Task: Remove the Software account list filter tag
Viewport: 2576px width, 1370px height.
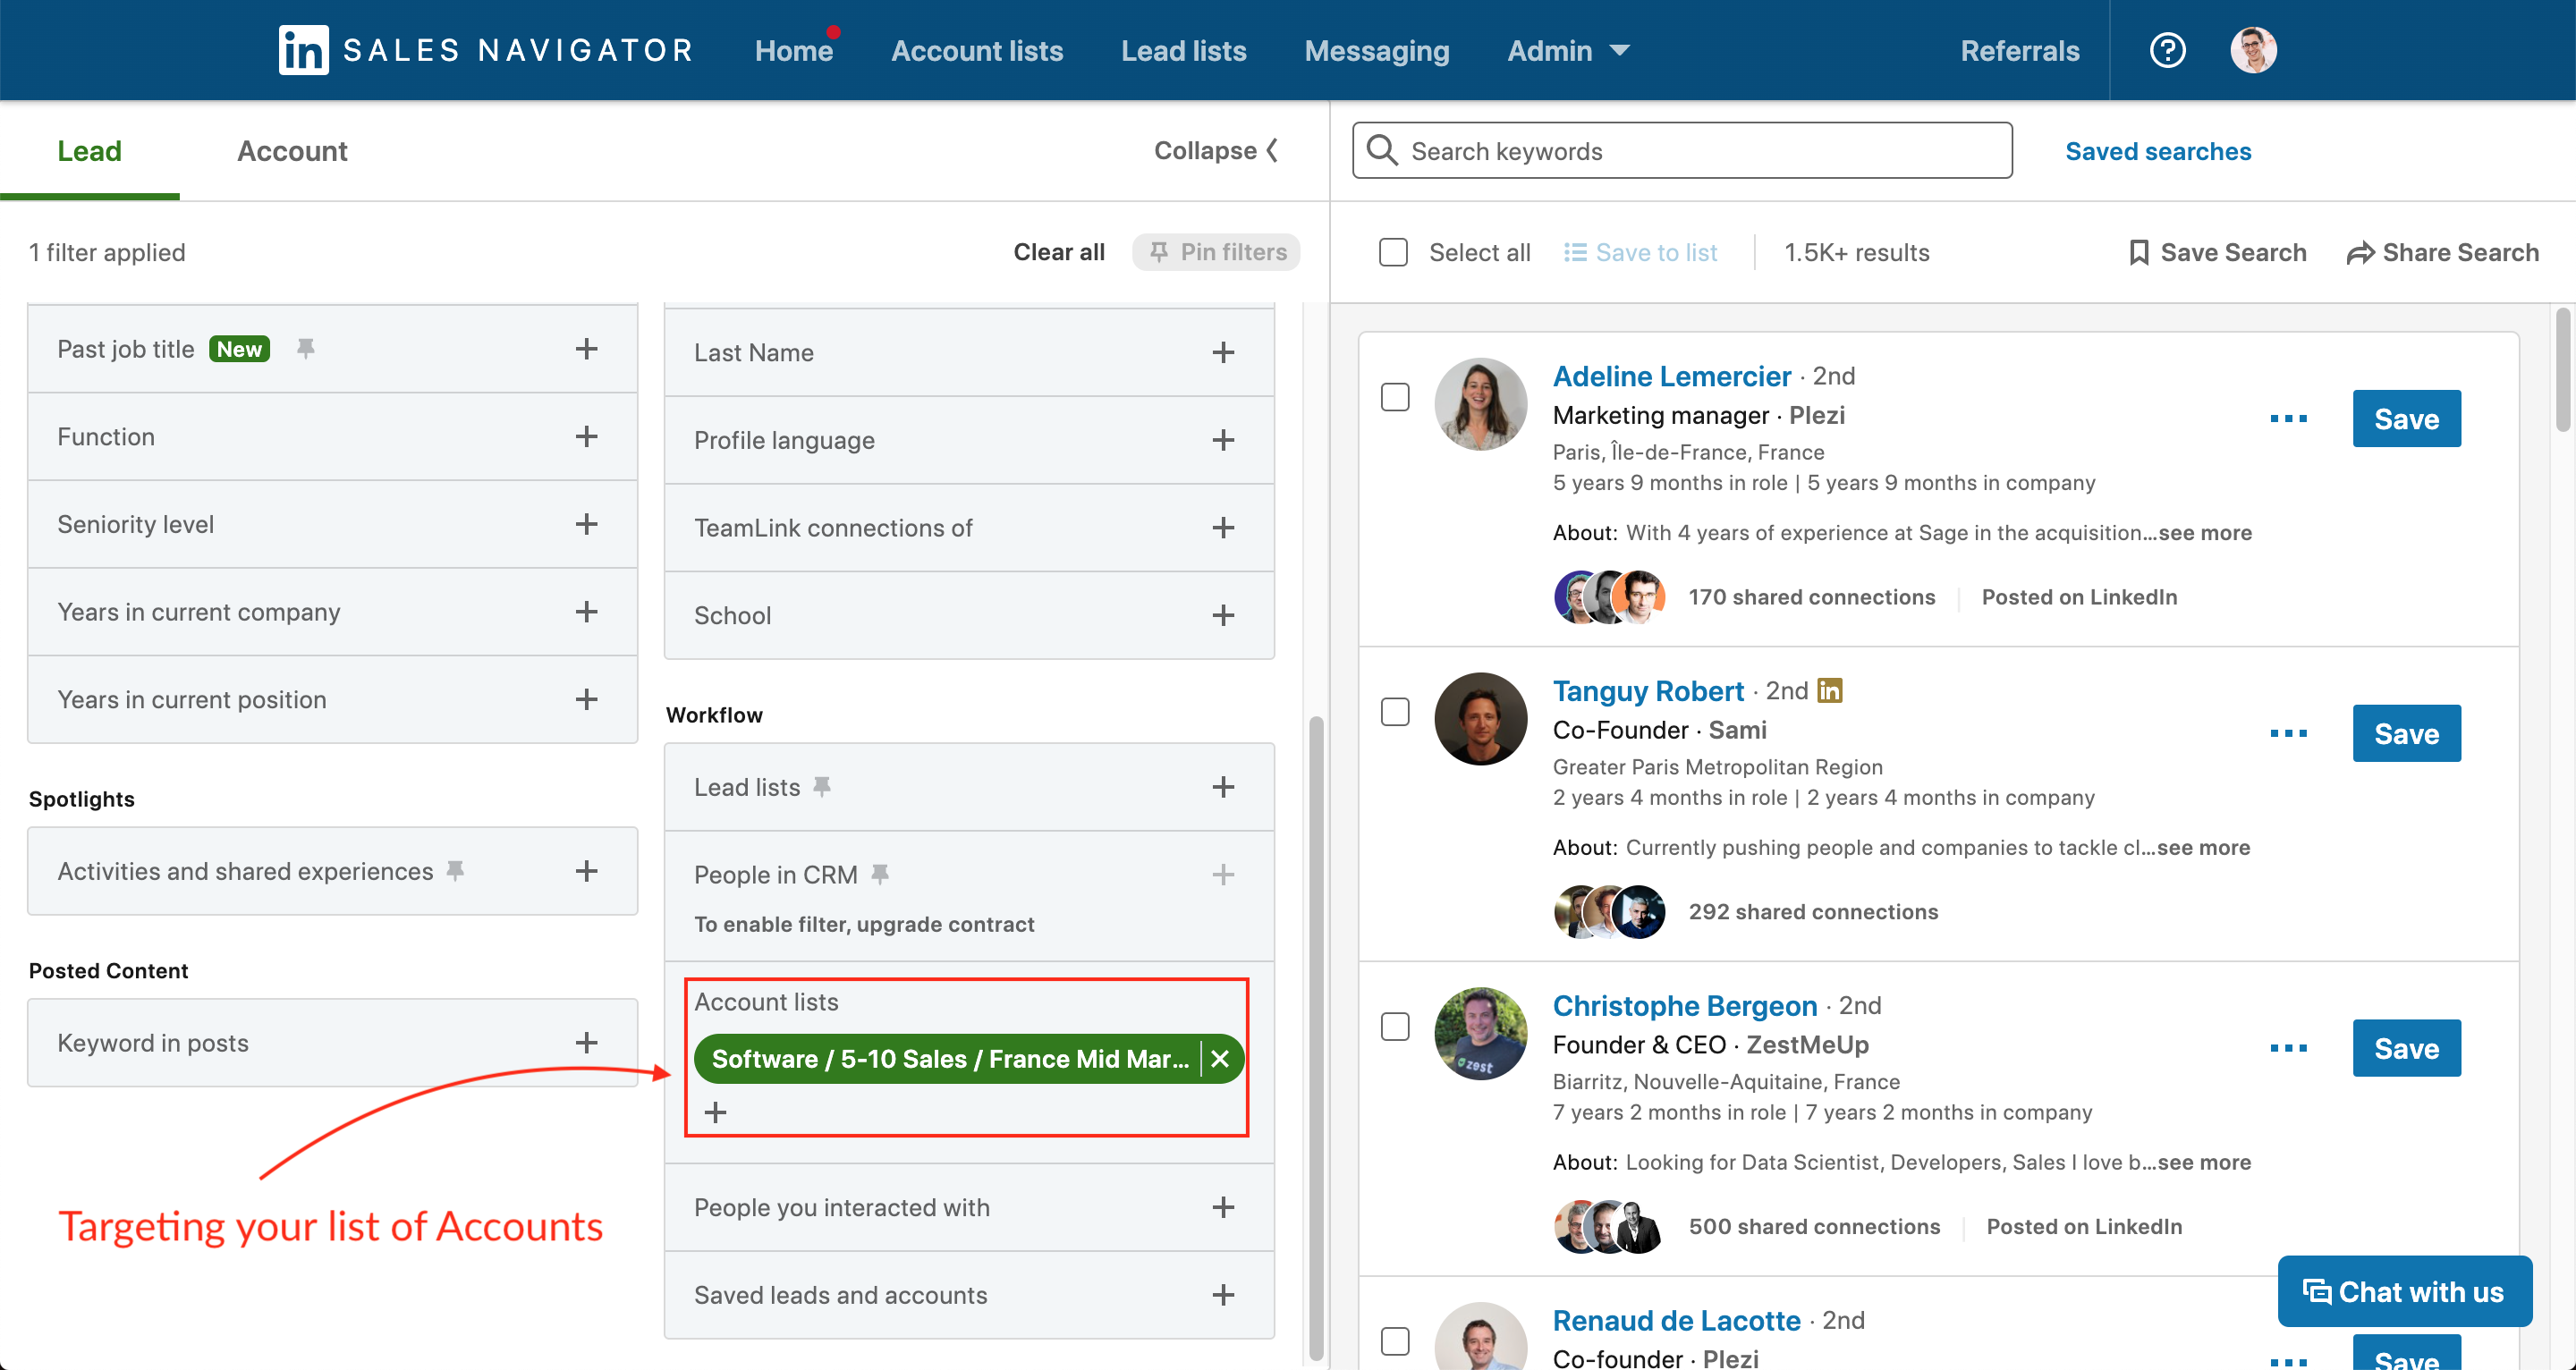Action: tap(1224, 1058)
